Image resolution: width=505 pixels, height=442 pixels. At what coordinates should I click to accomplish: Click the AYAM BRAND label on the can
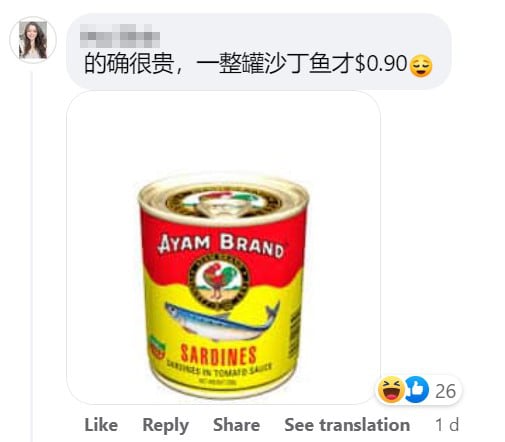tap(221, 246)
